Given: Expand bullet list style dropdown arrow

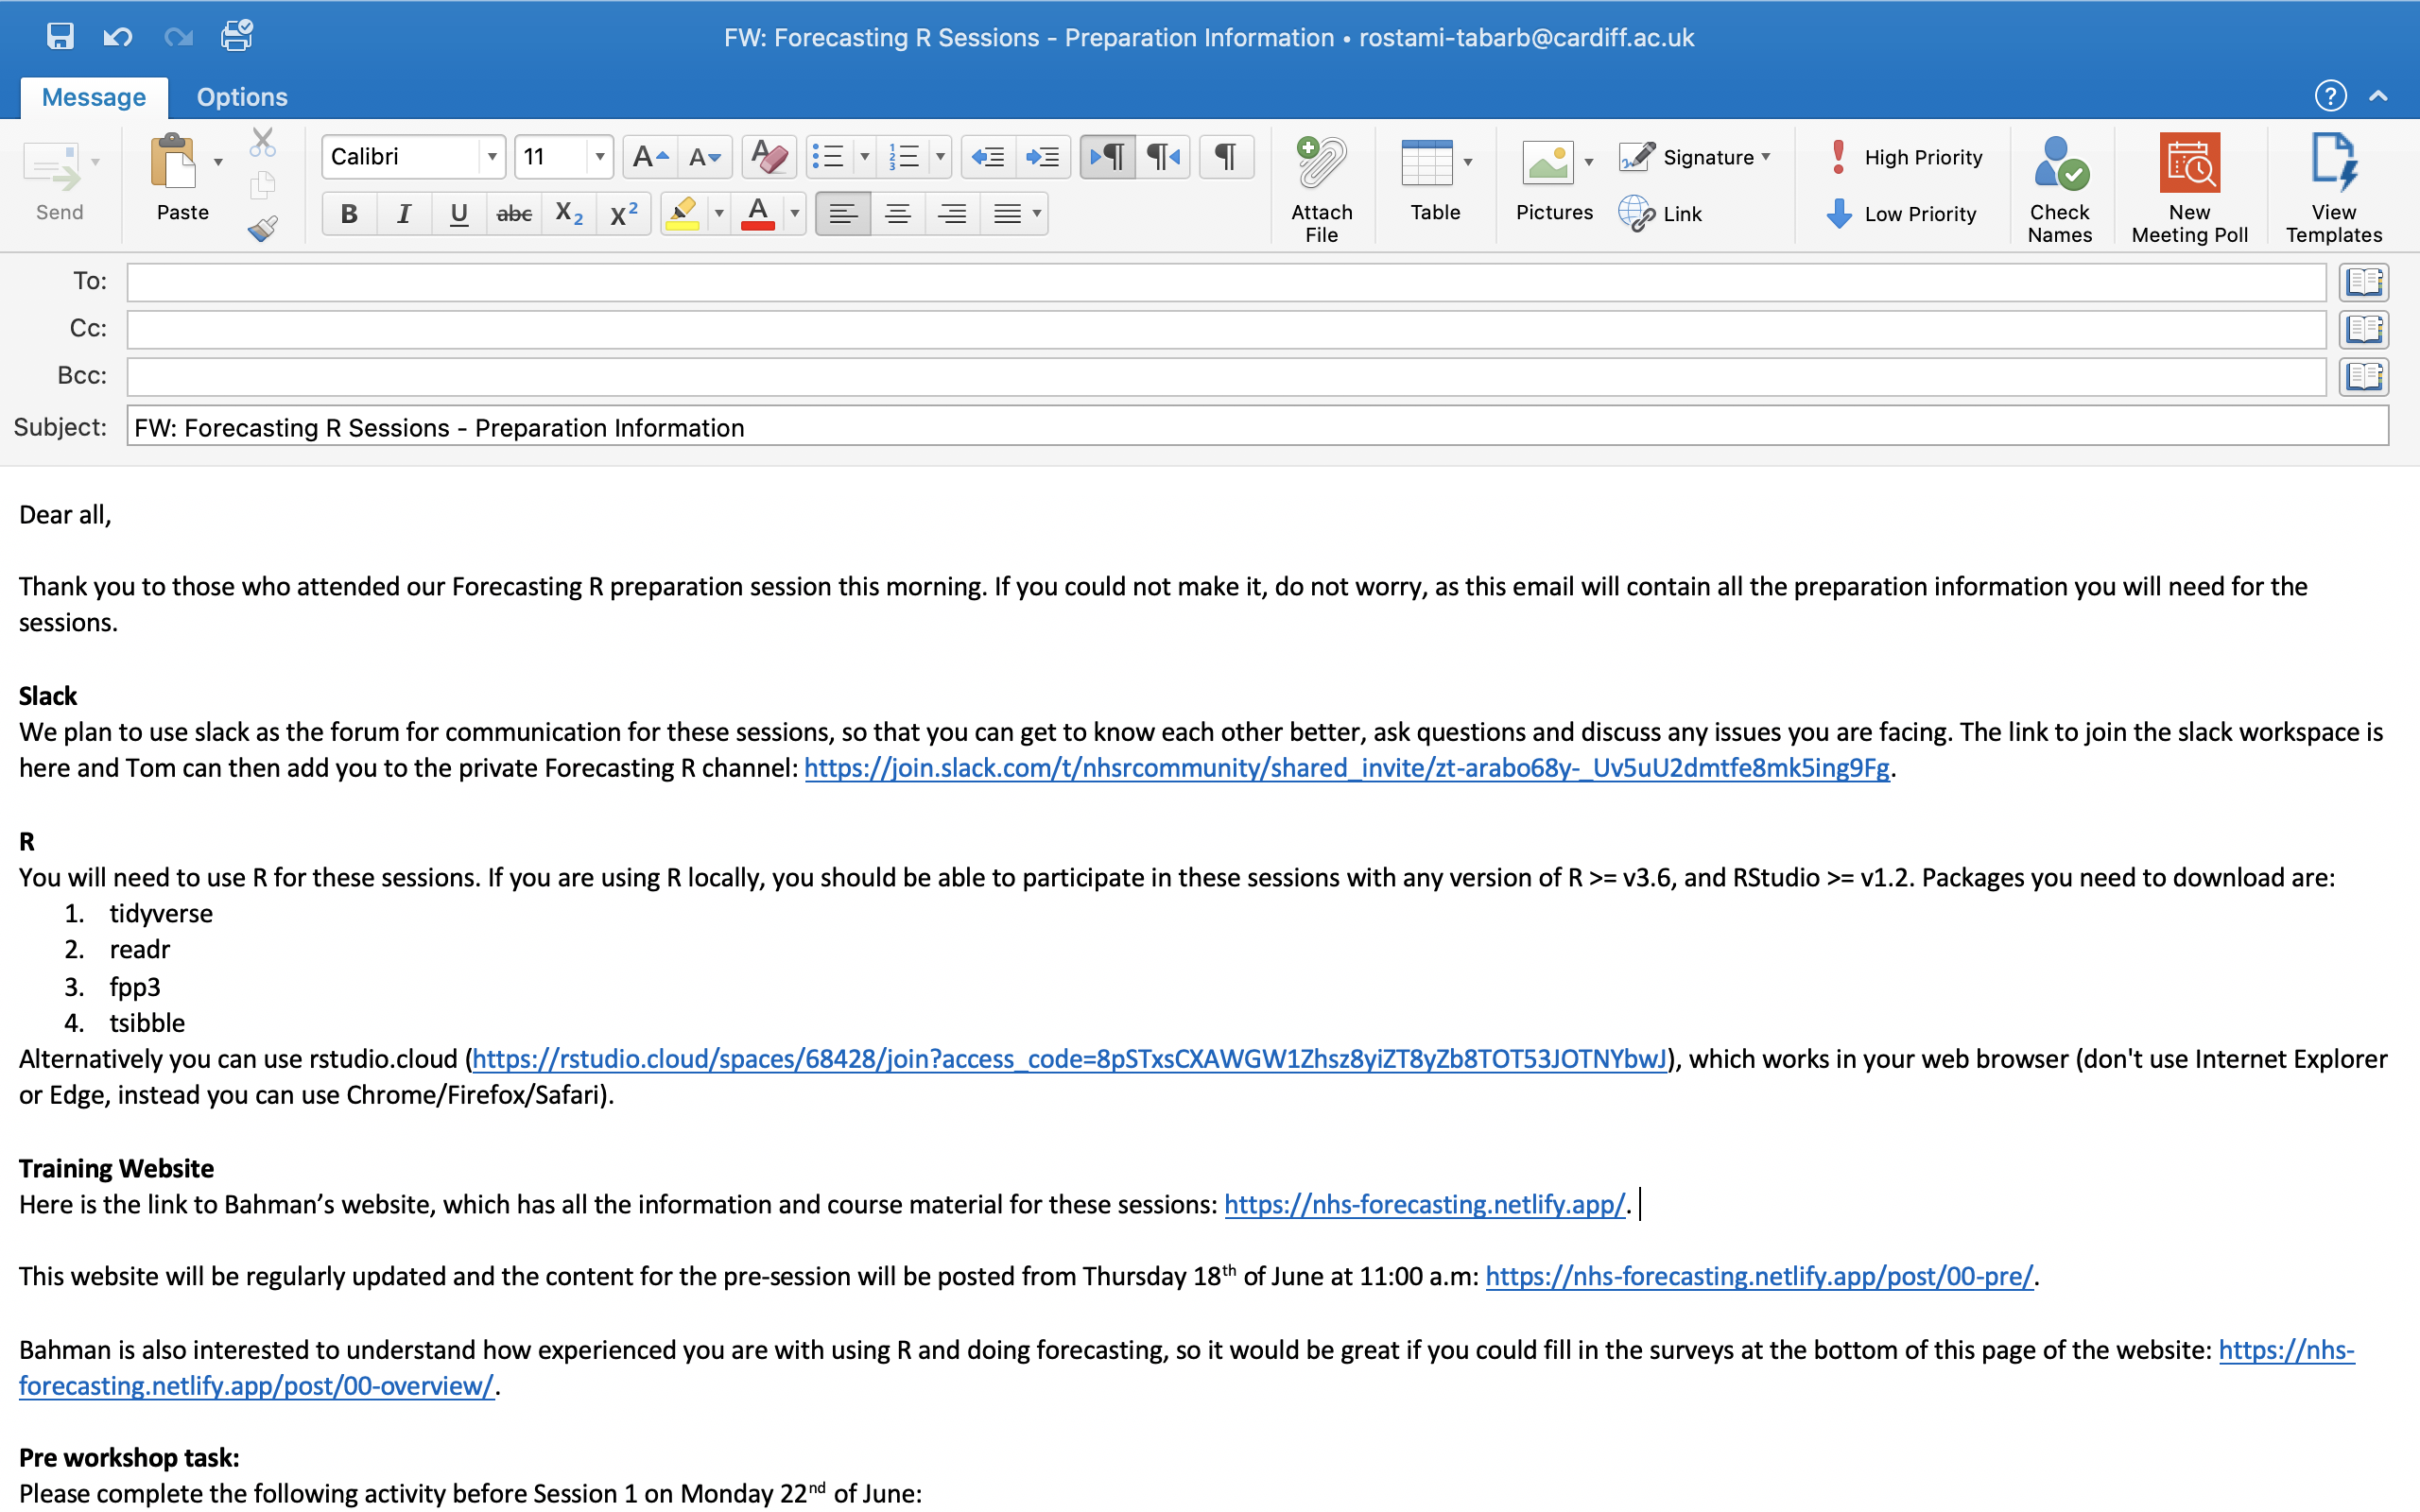Looking at the screenshot, I should (x=865, y=157).
